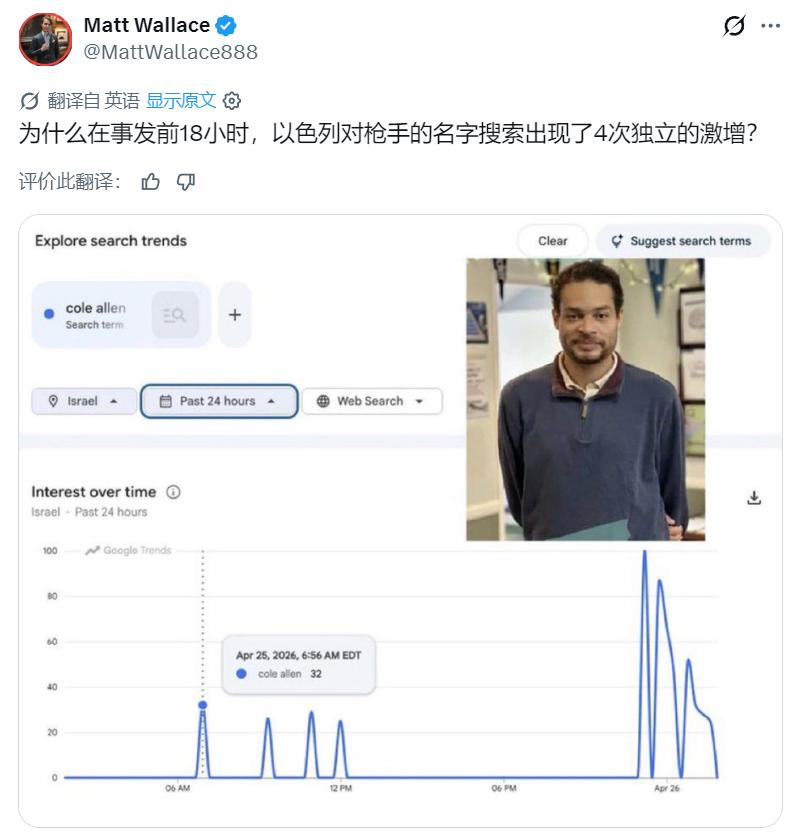Click 显示原文 to show original text
The image size is (802, 833).
pyautogui.click(x=181, y=100)
